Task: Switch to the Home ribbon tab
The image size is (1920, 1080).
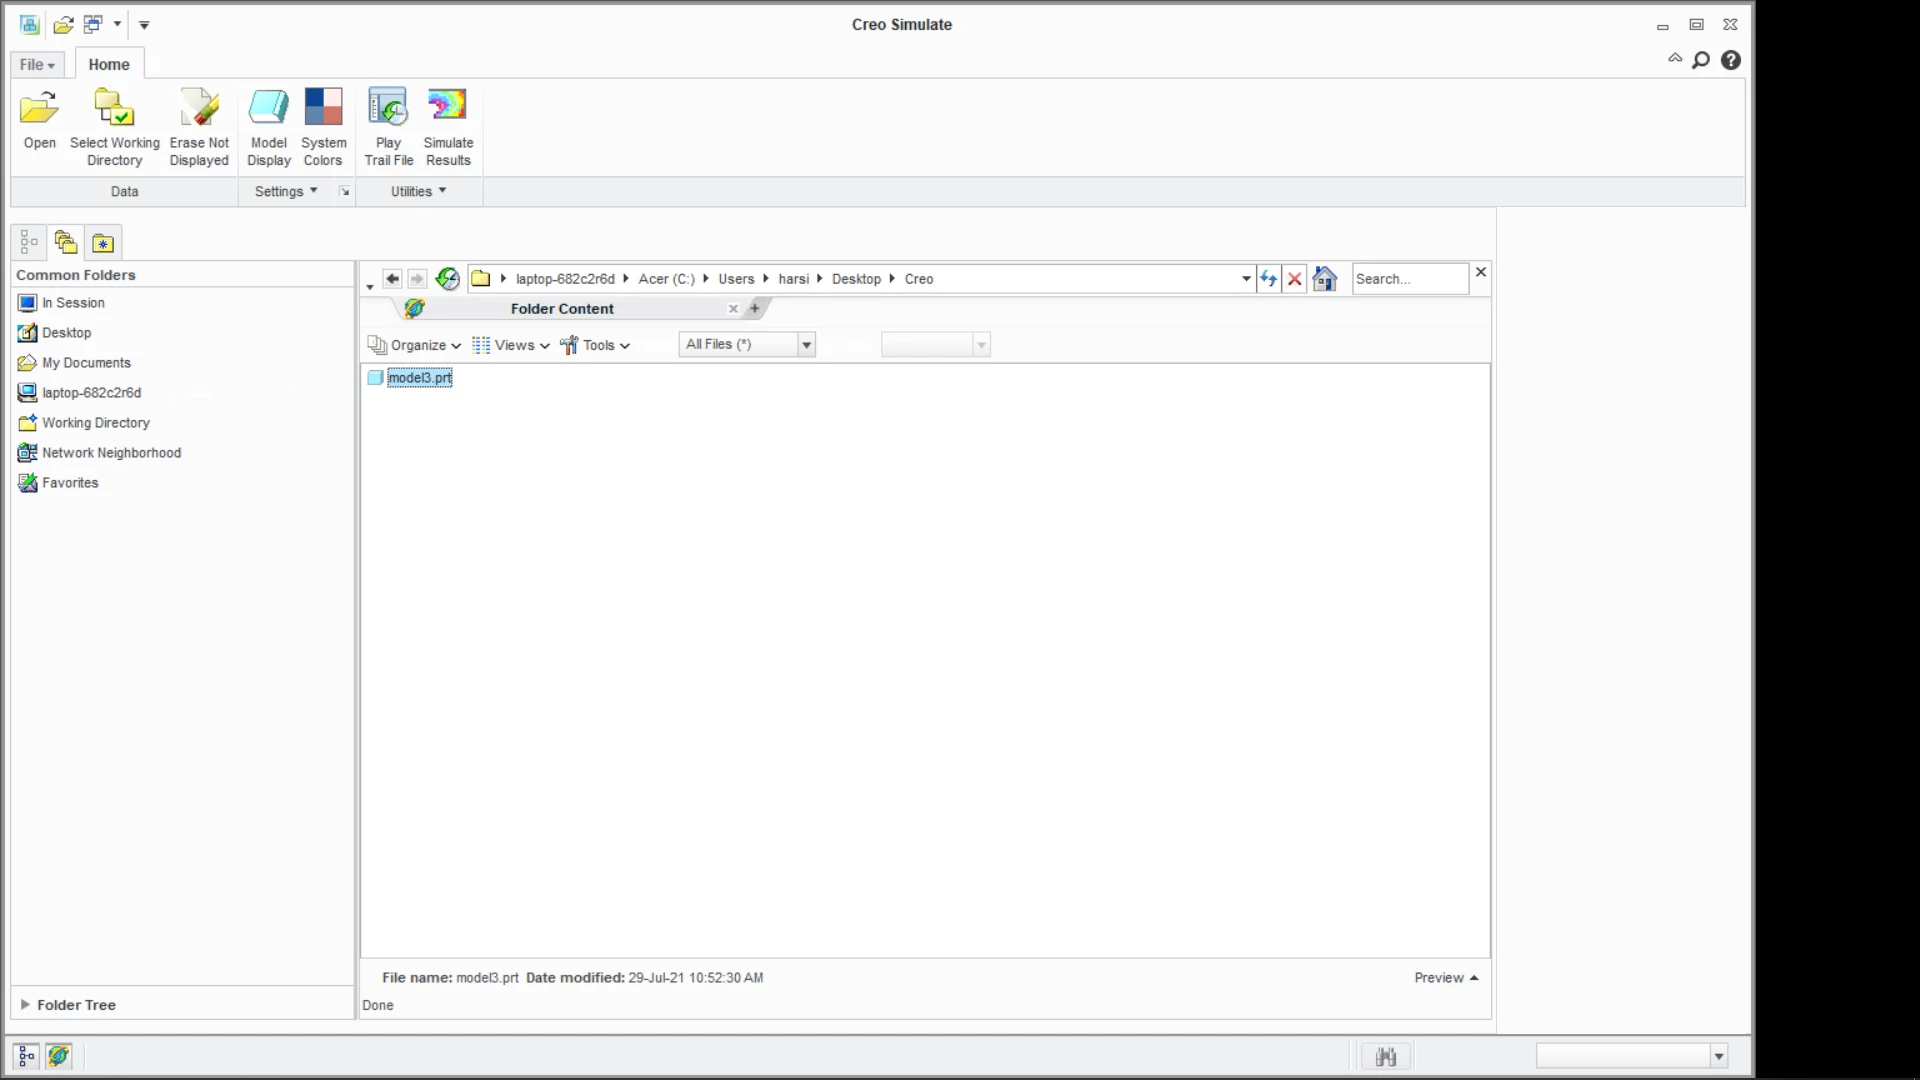Action: pyautogui.click(x=109, y=65)
